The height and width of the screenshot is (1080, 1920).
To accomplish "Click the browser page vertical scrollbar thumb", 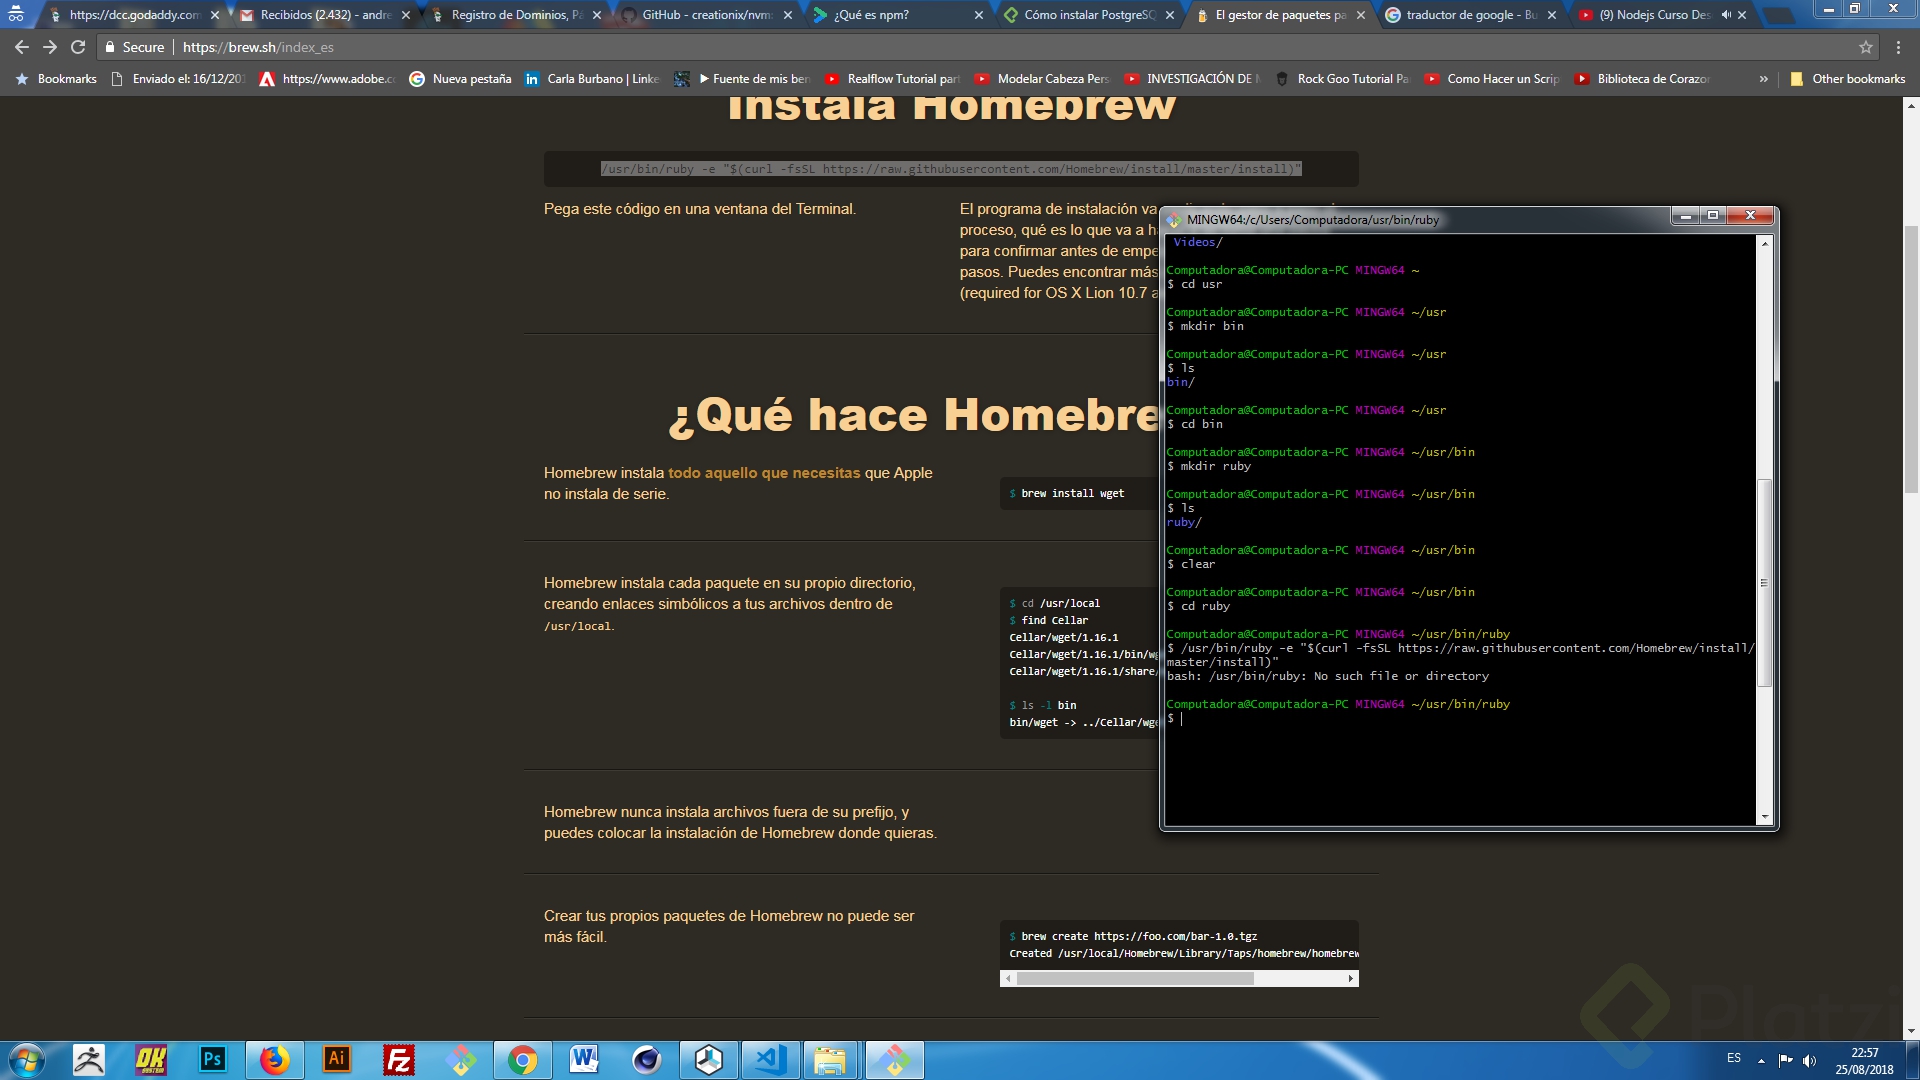I will point(1911,360).
